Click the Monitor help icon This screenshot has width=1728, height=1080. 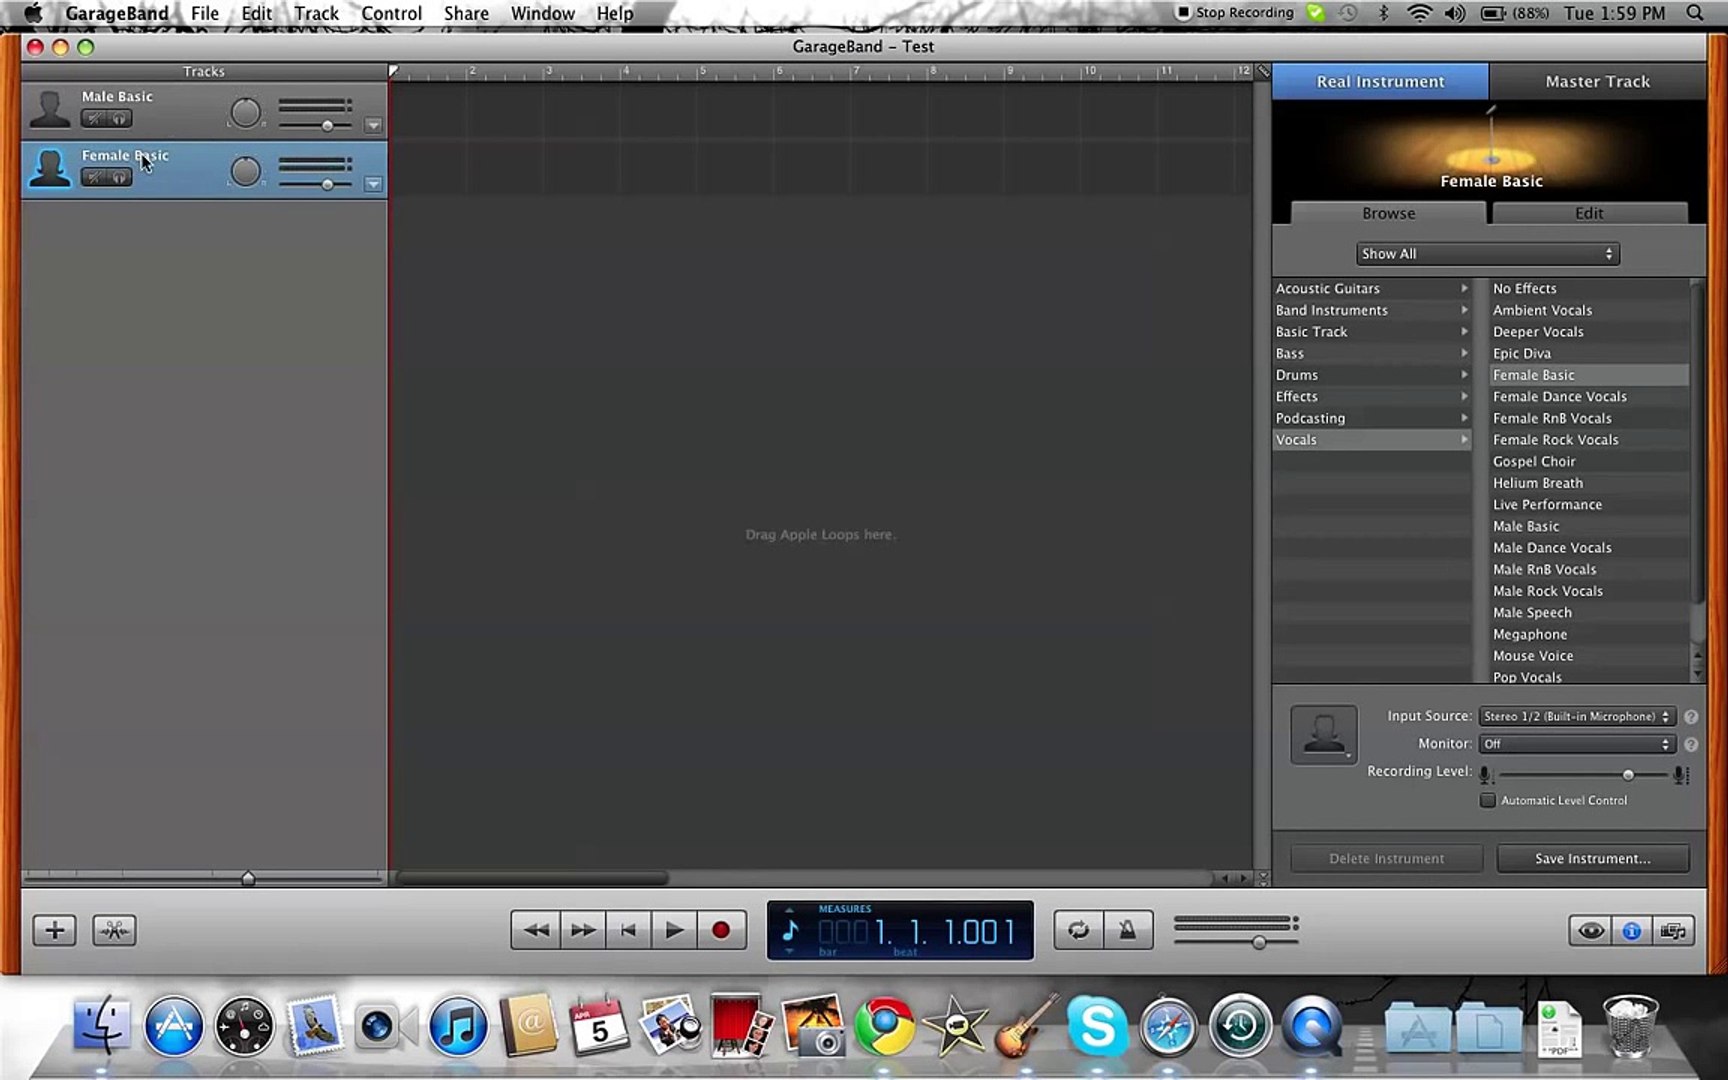pos(1691,745)
